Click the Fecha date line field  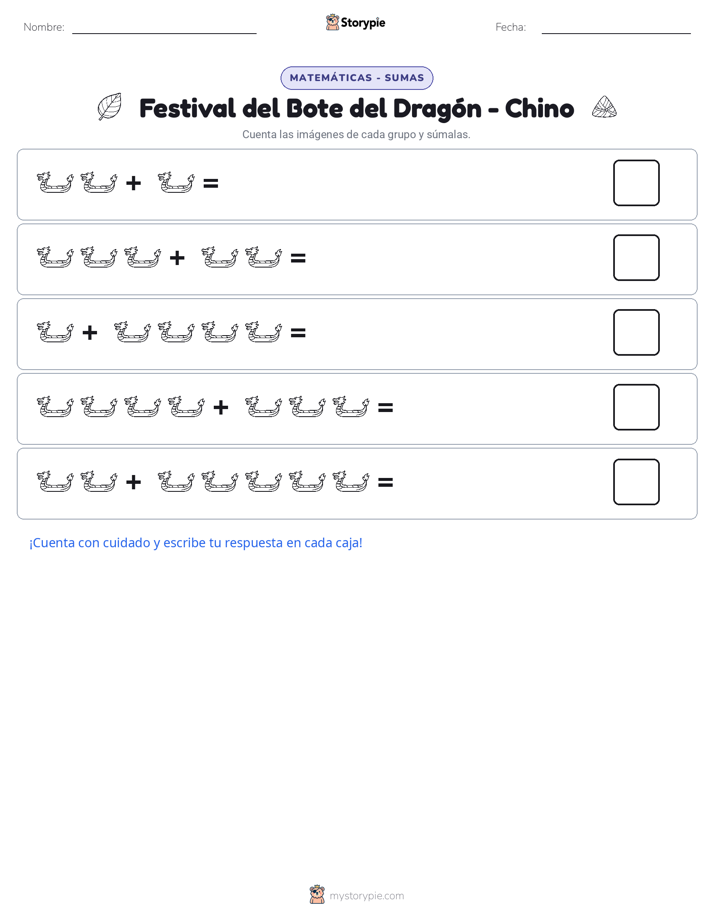pyautogui.click(x=616, y=28)
